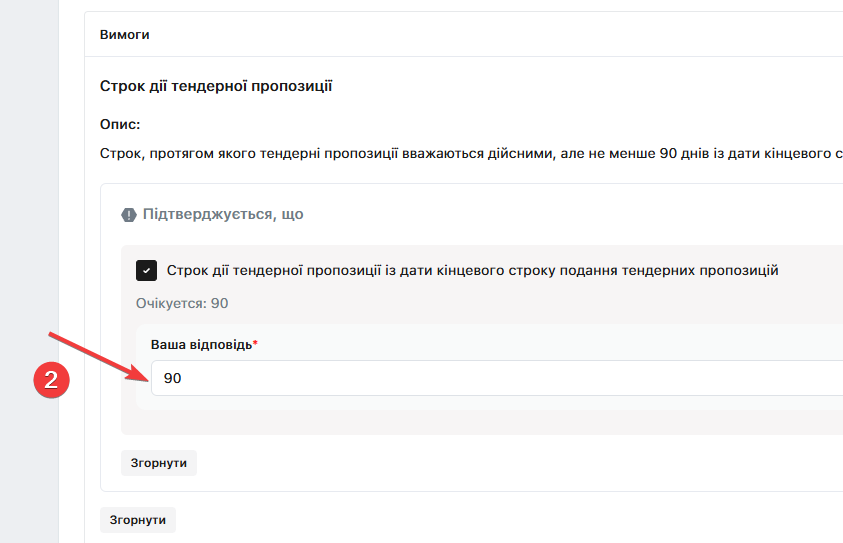This screenshot has width=843, height=543.
Task: Uncheck the "Строк дії тендерної пропозиції" checkbox
Action: point(147,271)
